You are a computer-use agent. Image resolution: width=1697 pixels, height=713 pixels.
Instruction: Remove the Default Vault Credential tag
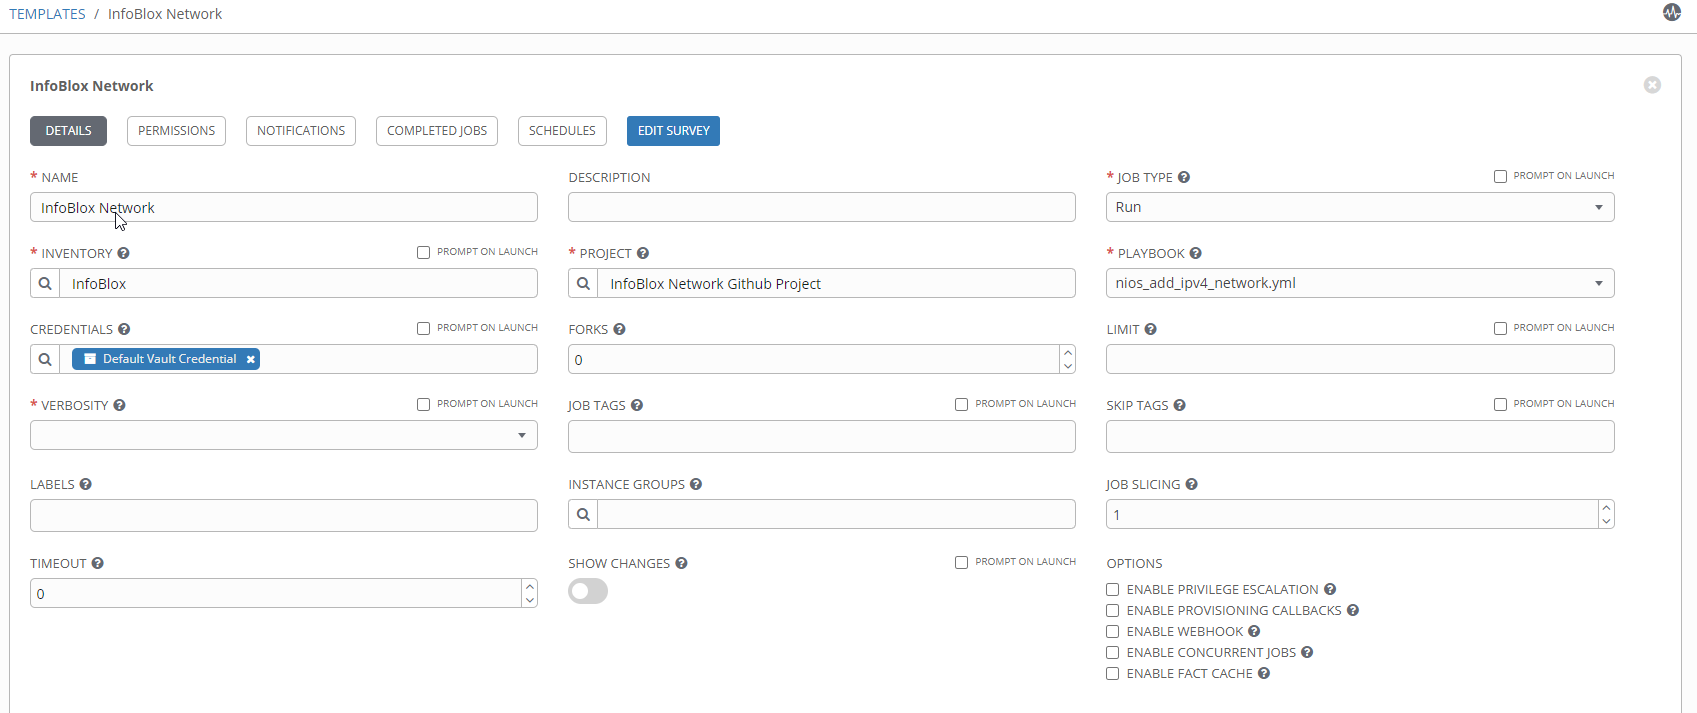(251, 359)
